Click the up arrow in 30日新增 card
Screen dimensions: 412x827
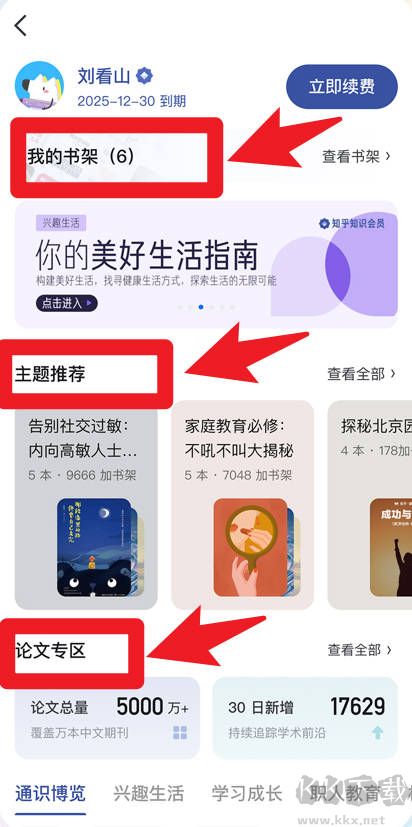(x=378, y=732)
